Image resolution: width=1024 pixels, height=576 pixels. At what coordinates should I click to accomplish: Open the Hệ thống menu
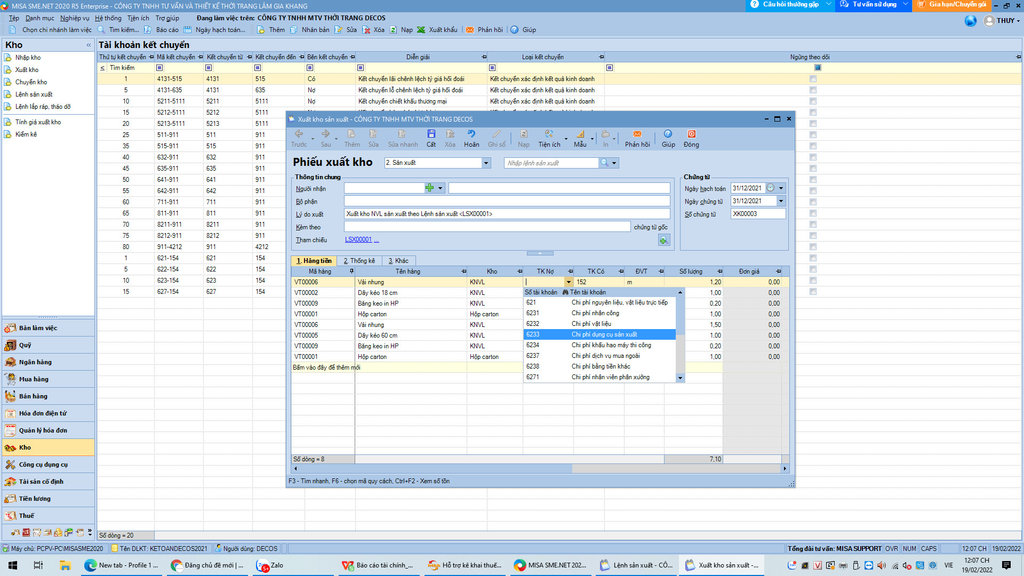point(108,18)
